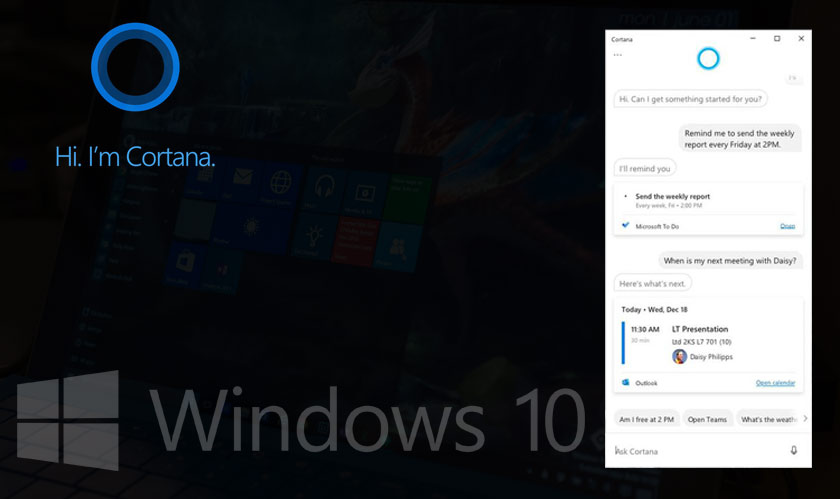The width and height of the screenshot is (840, 499).
Task: Click the 'Today • Wed, Dec 18' date heading
Action: (x=654, y=309)
